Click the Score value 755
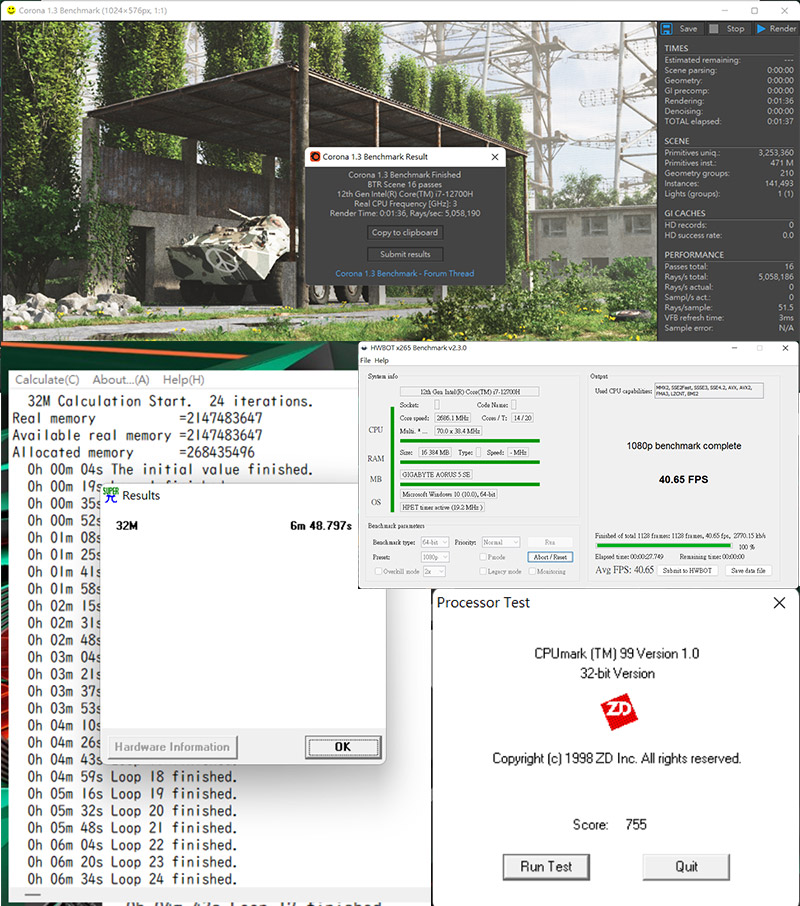800x906 pixels. tap(636, 825)
